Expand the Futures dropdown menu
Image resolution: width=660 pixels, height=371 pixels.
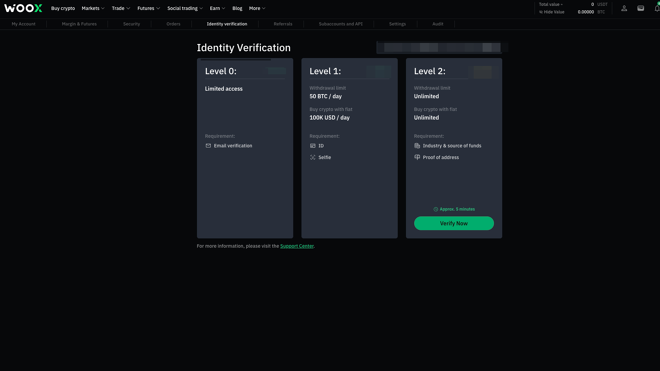[x=149, y=8]
